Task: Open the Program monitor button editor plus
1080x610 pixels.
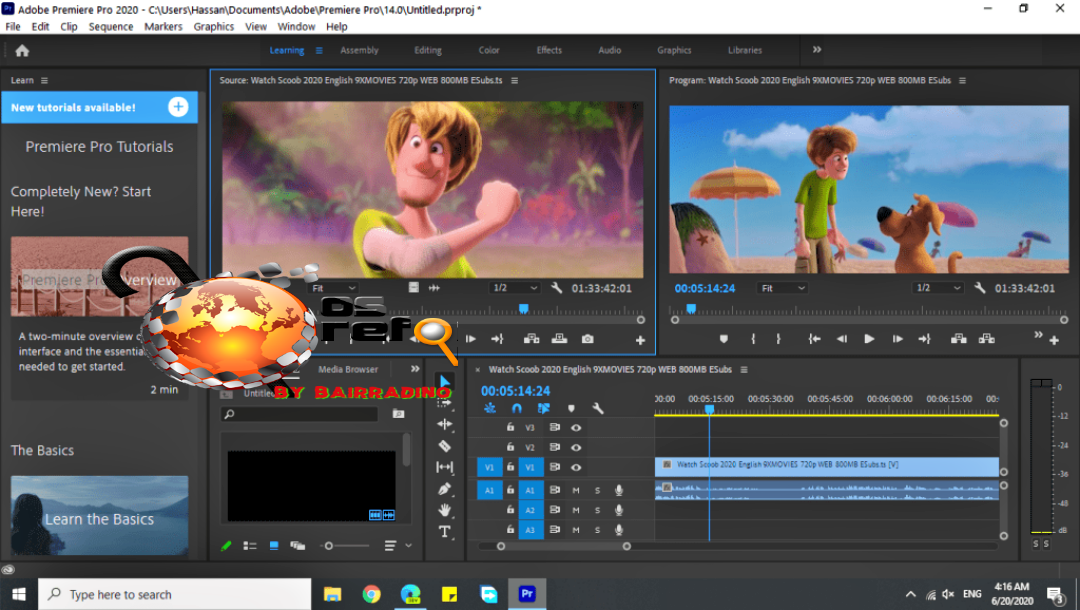Action: pos(1054,340)
